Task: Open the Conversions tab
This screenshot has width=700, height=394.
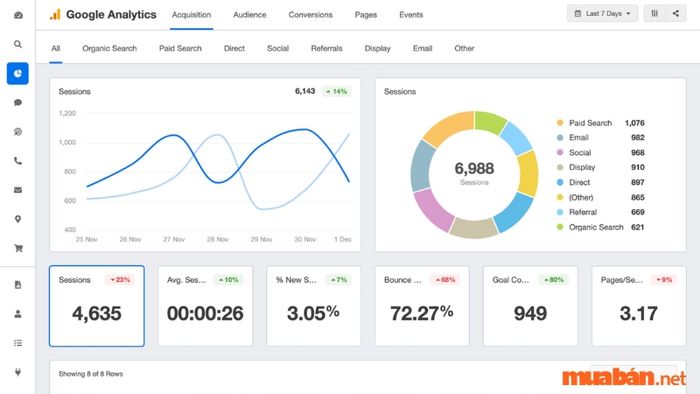Action: [310, 15]
